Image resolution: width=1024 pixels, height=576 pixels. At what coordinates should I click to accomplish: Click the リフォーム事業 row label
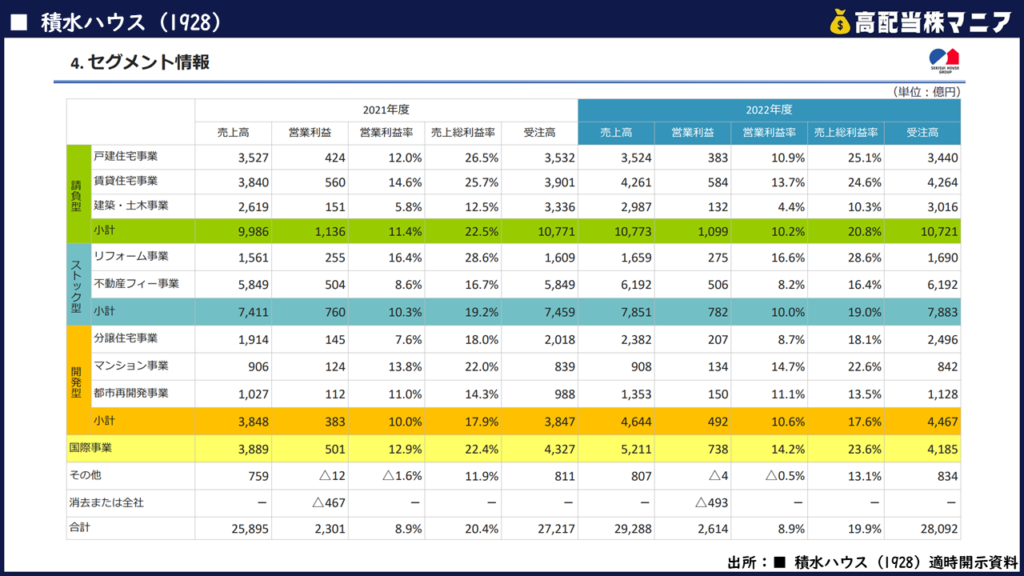click(x=131, y=257)
